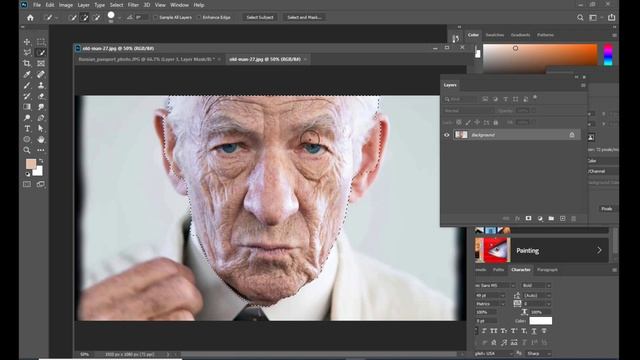Select the Rectangular Marquee tool
This screenshot has width=640, height=360.
41,42
